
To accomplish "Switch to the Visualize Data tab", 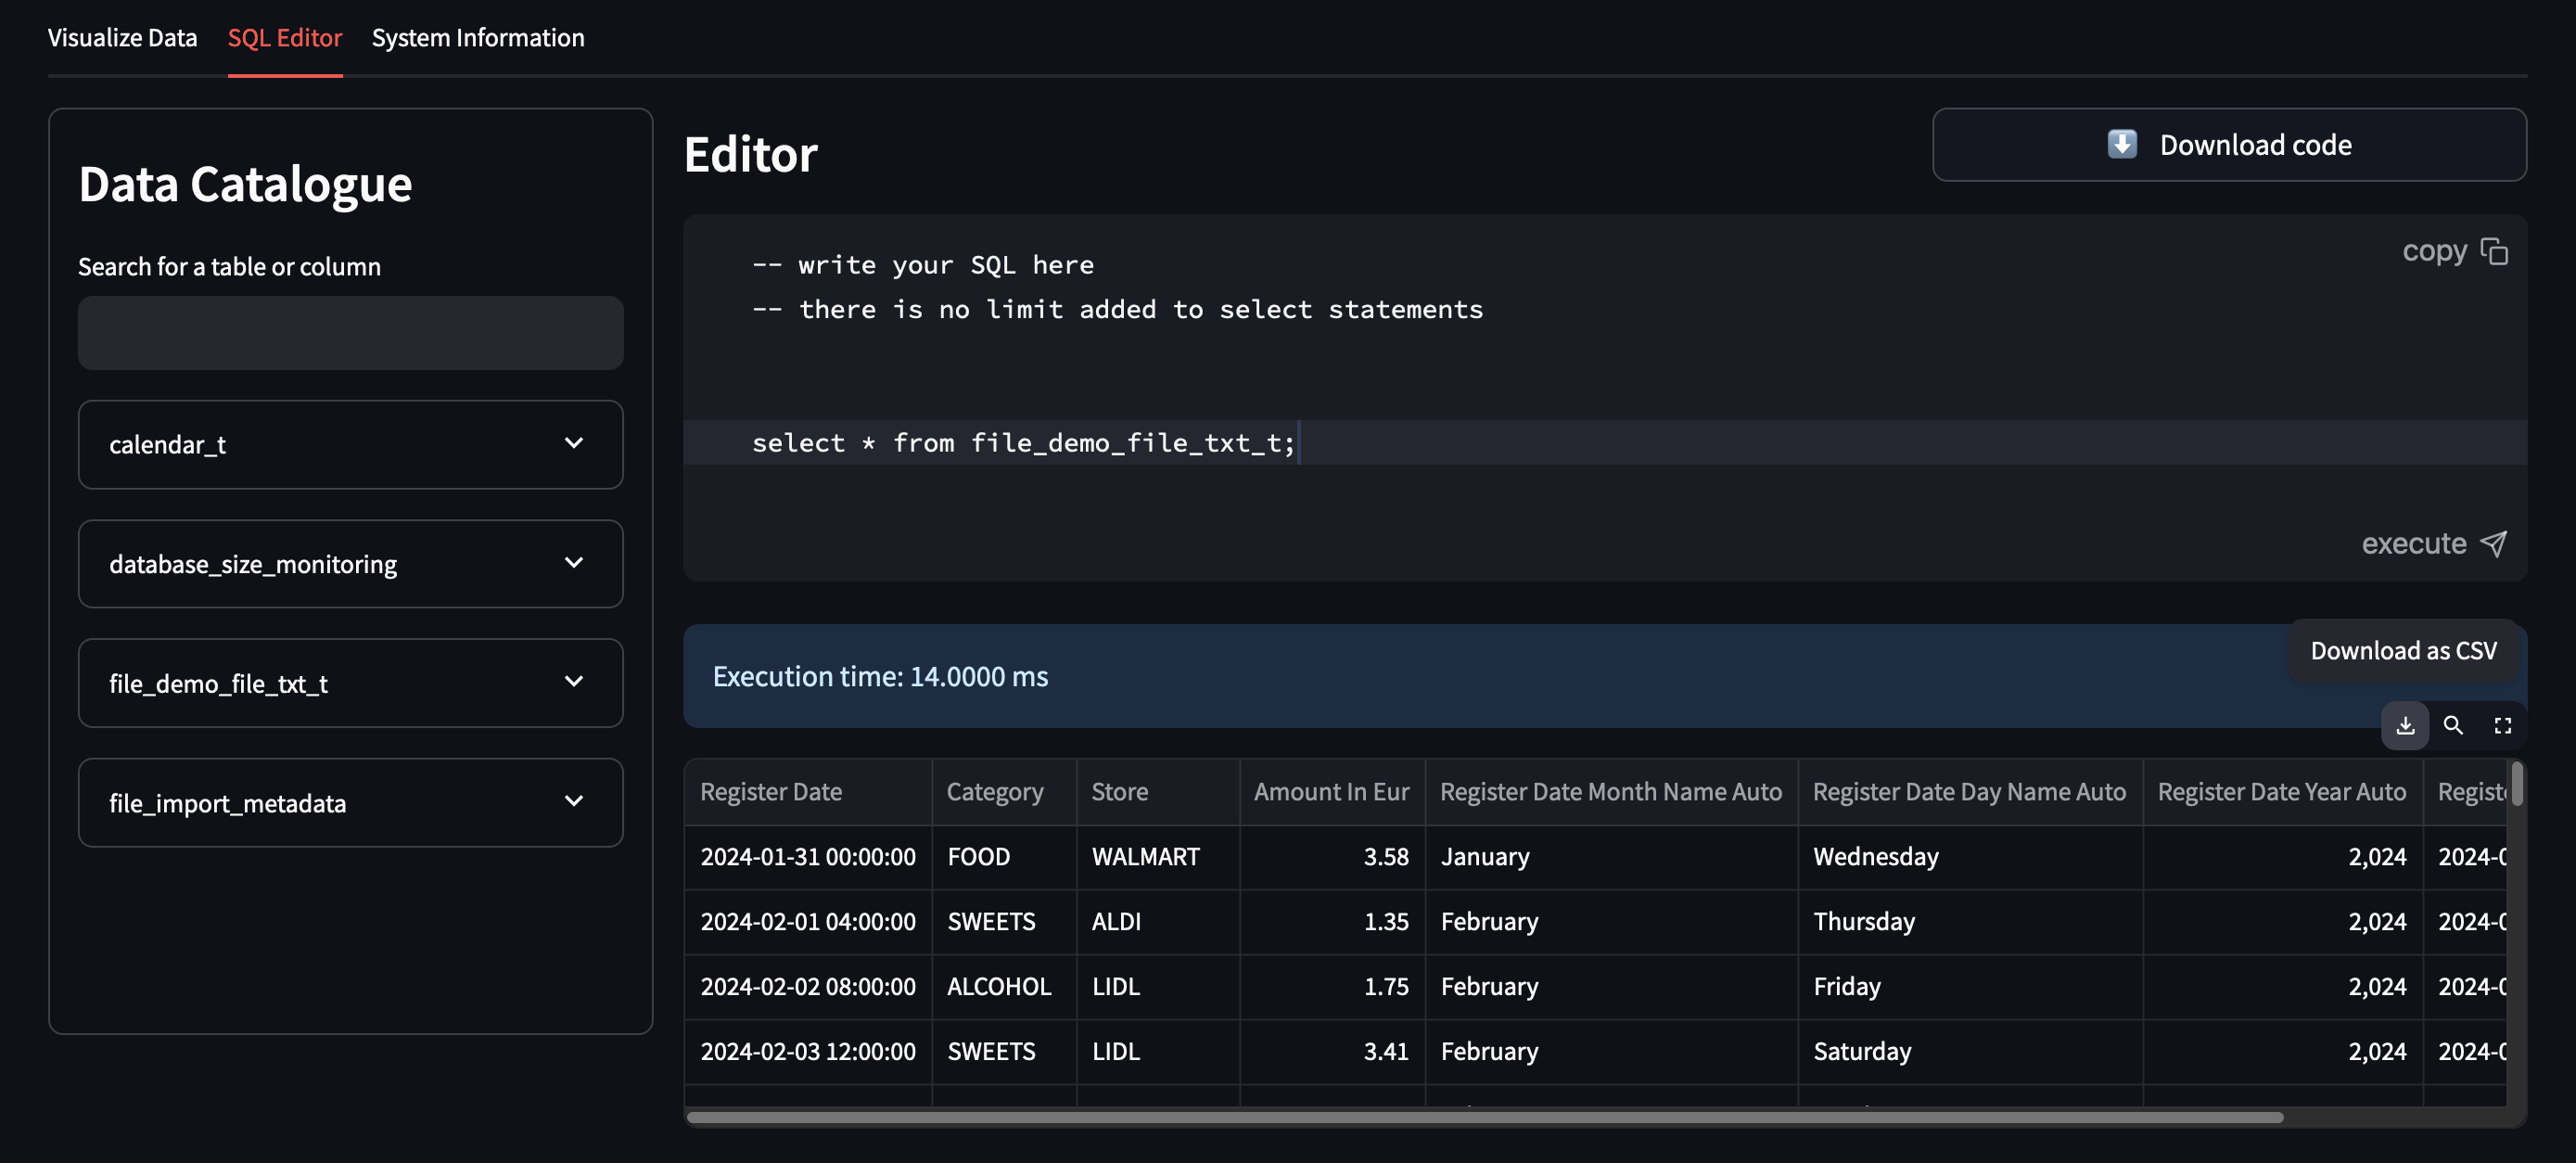I will click(122, 37).
